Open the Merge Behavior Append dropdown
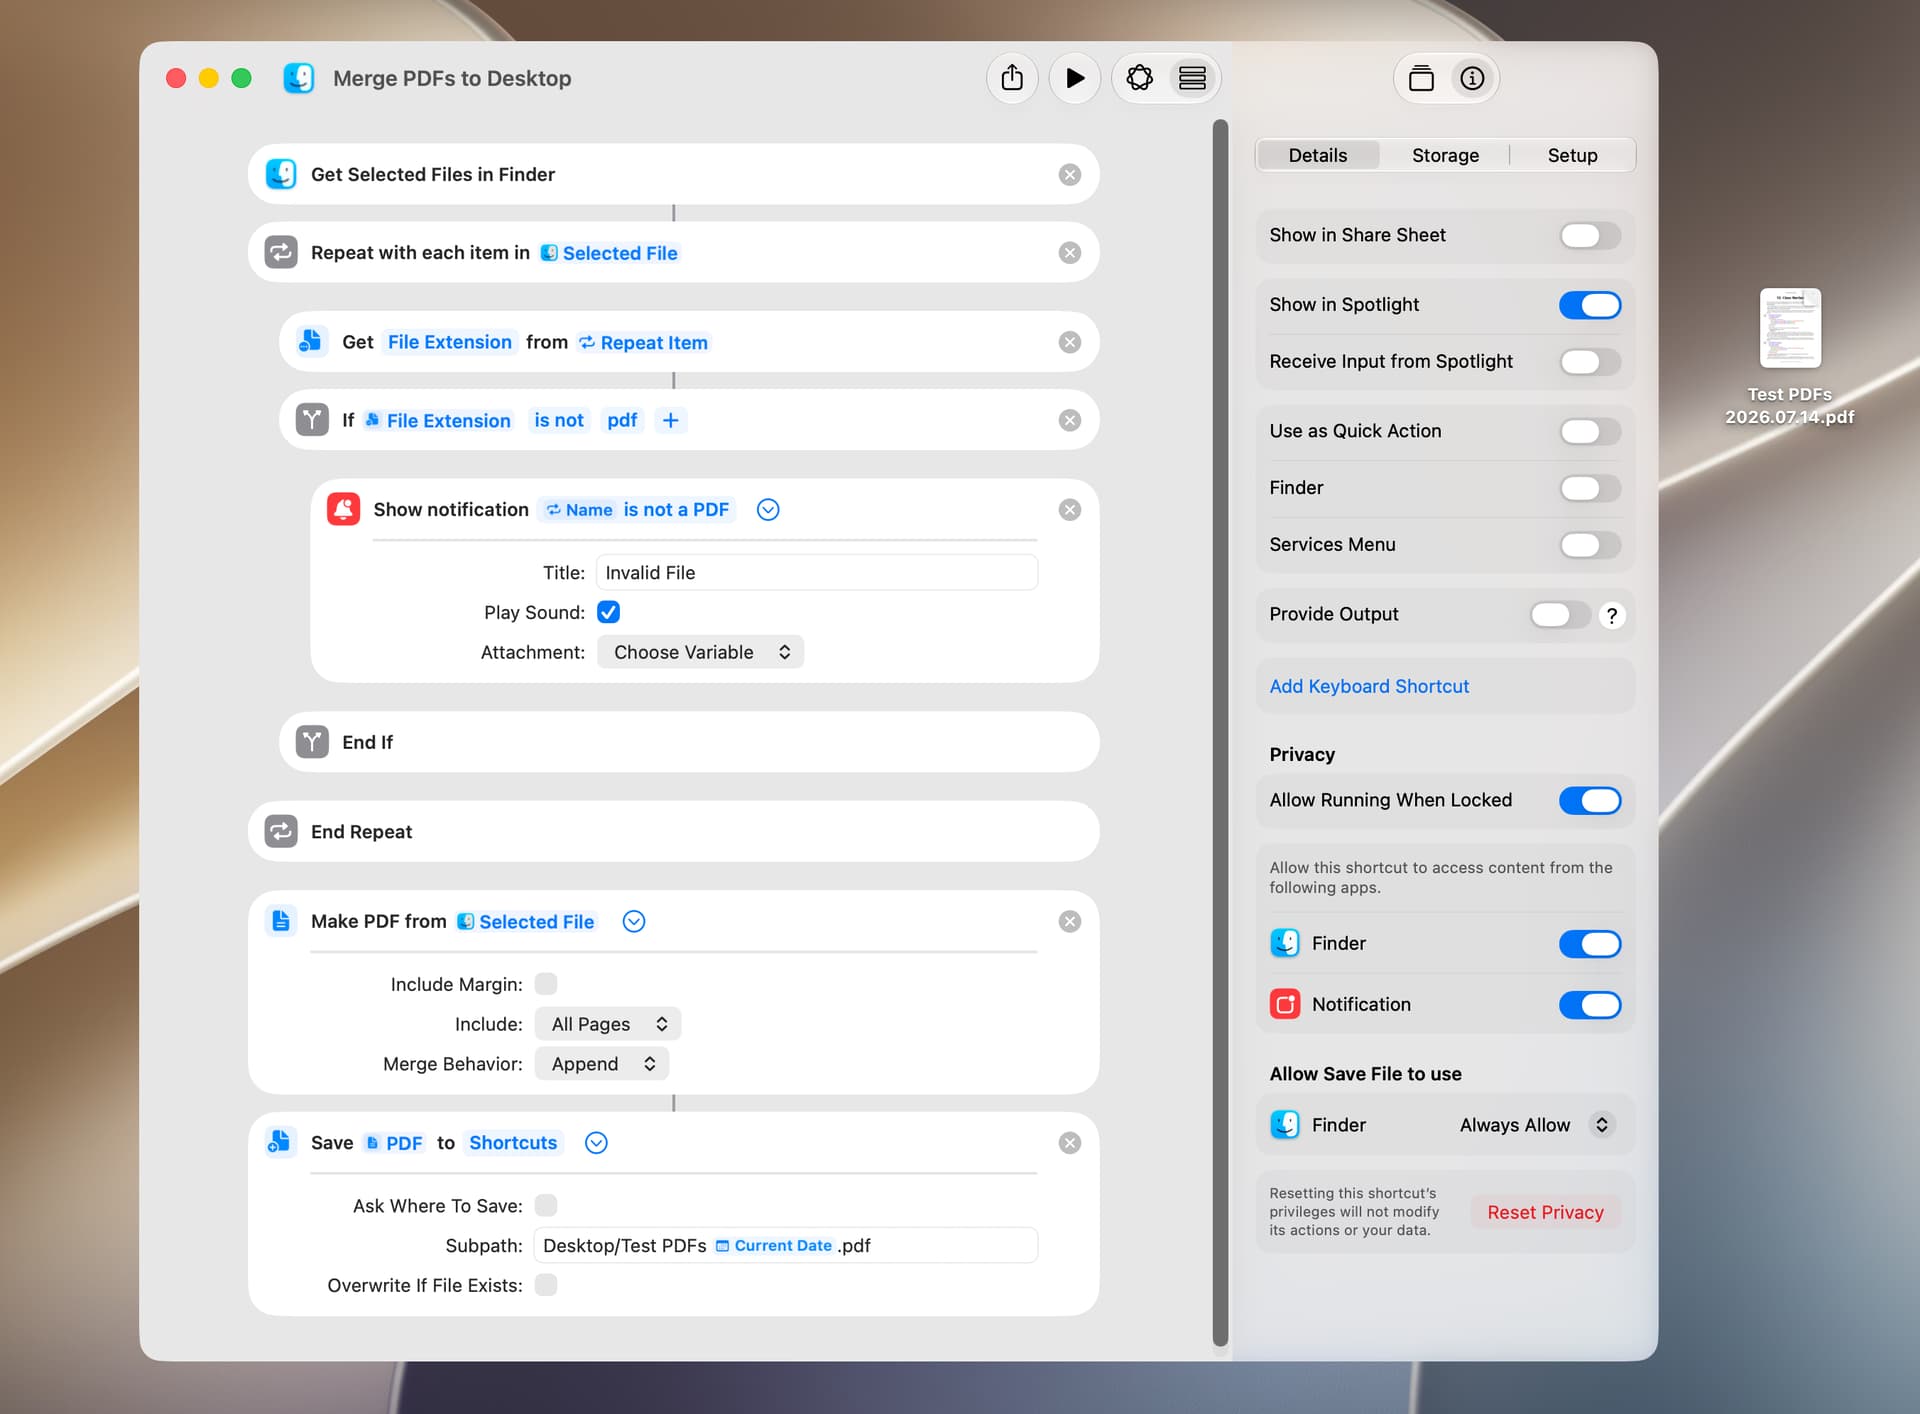 pyautogui.click(x=602, y=1064)
